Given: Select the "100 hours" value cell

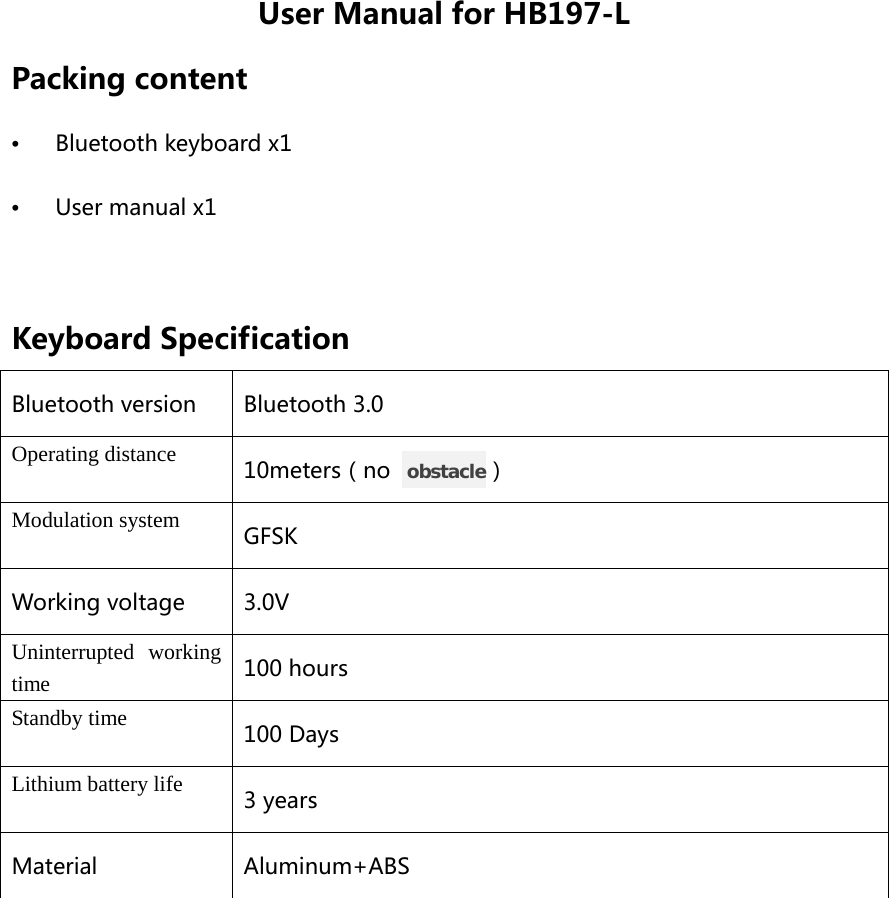Looking at the screenshot, I should [x=296, y=668].
